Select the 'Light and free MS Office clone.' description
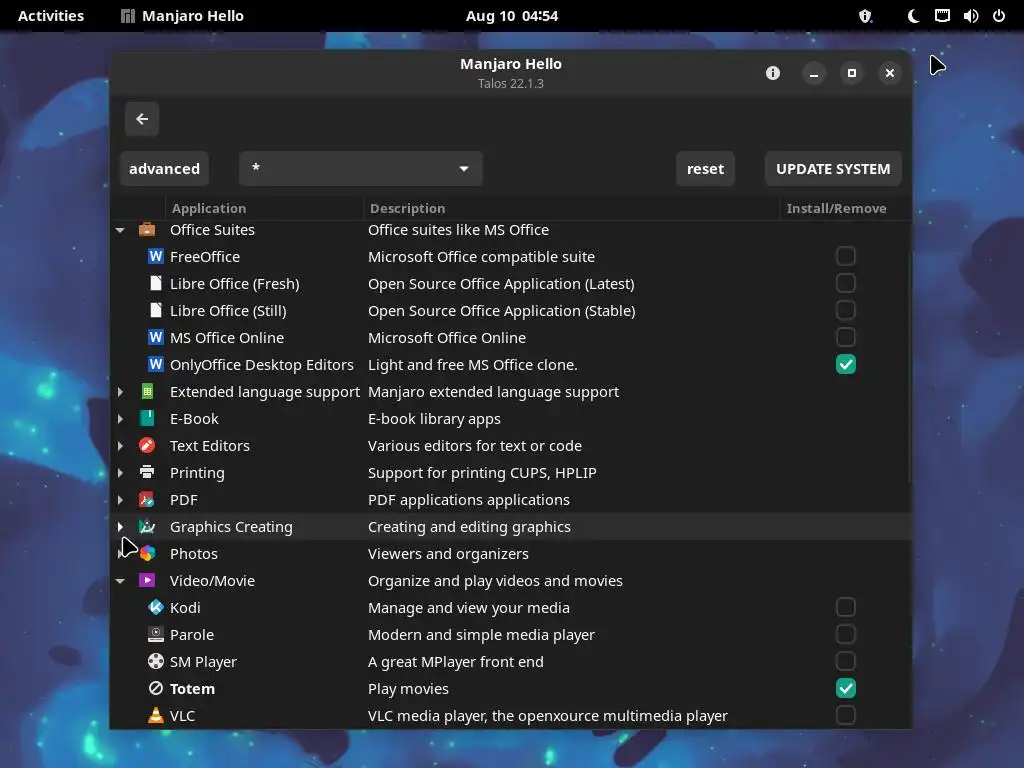Image resolution: width=1024 pixels, height=768 pixels. [x=473, y=365]
